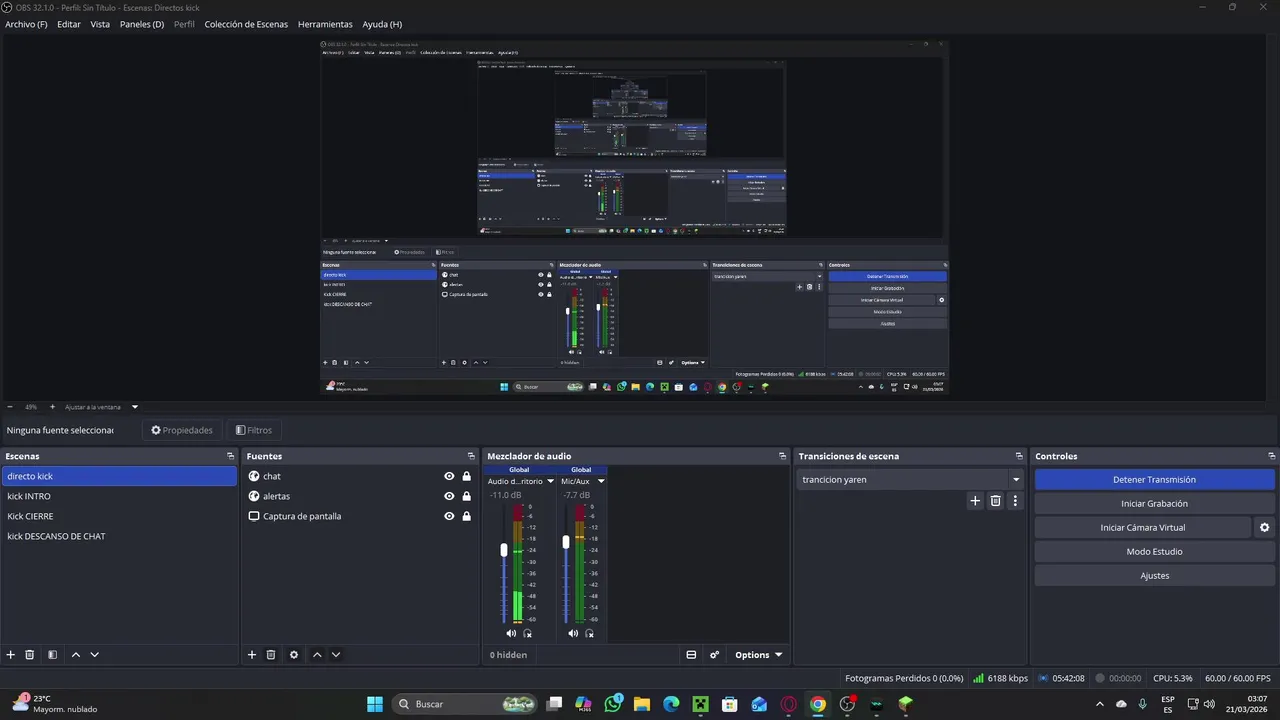1280x720 pixels.
Task: Remove selected scene with trash icon
Action: tap(30, 655)
